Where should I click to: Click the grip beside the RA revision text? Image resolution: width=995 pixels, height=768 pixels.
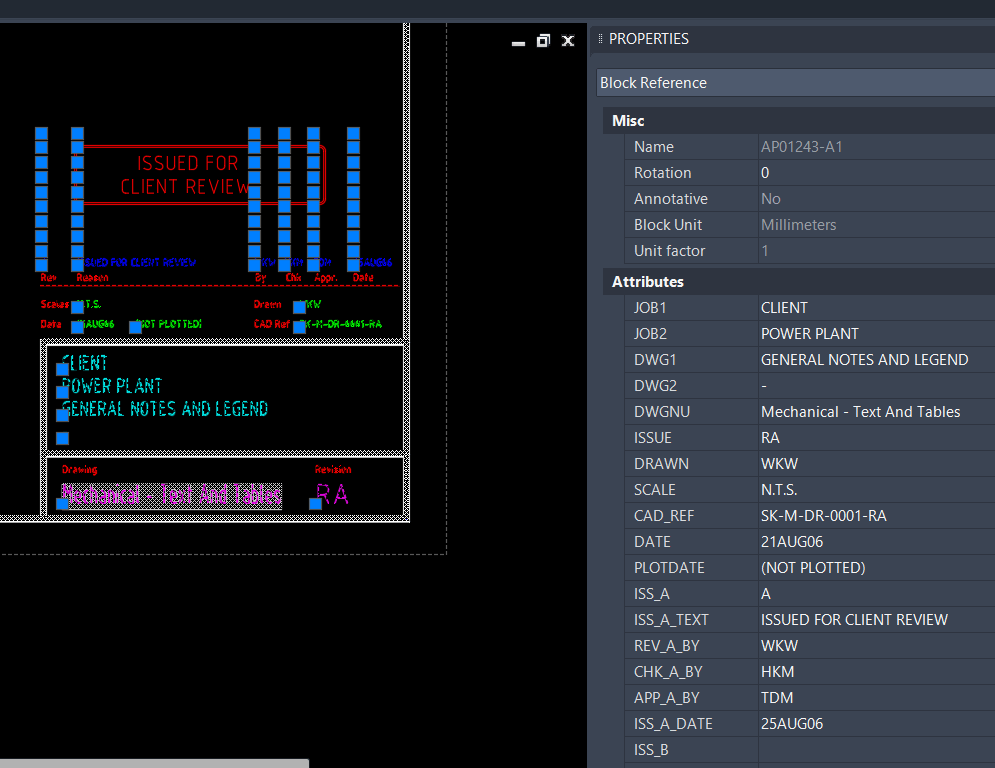[315, 504]
